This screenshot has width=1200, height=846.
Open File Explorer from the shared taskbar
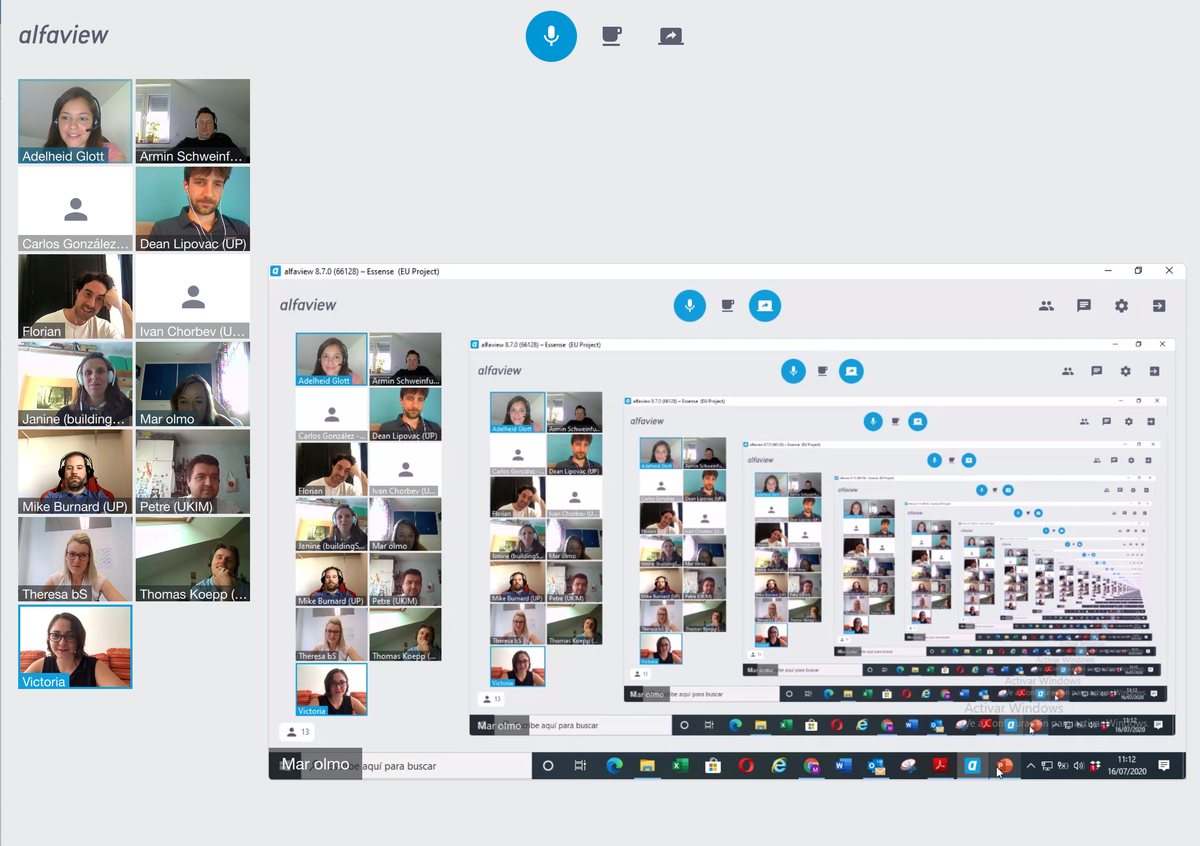click(647, 766)
